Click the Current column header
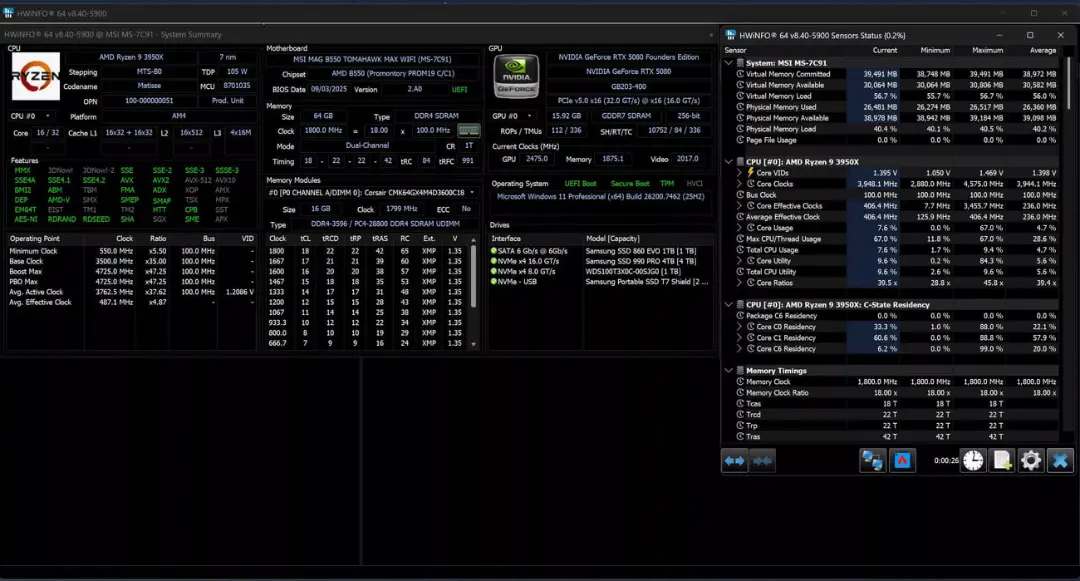The height and width of the screenshot is (581, 1080). point(884,50)
